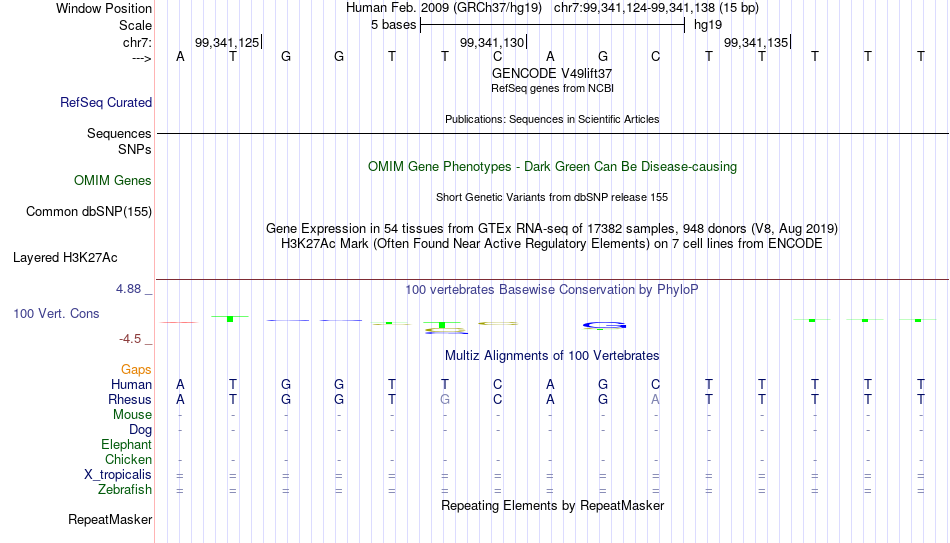The width and height of the screenshot is (950, 543).
Task: Open the OMIM Genes track label
Action: coord(113,181)
